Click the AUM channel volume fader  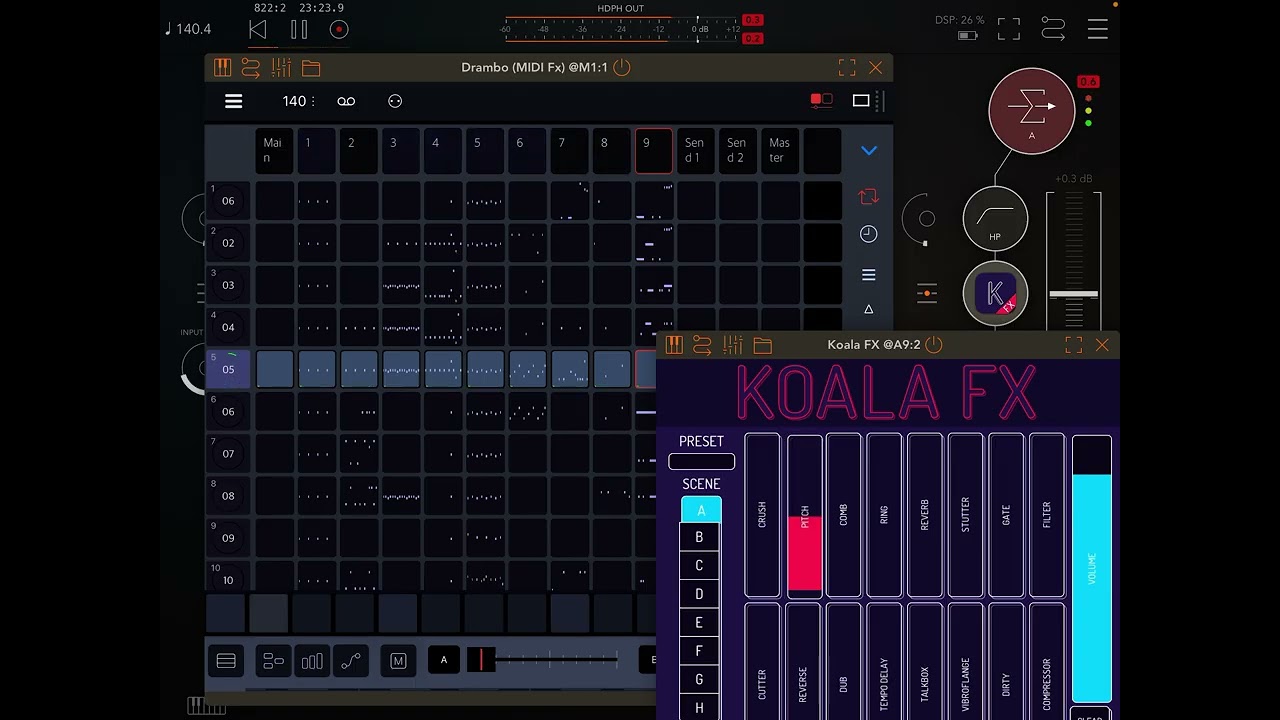[1073, 295]
